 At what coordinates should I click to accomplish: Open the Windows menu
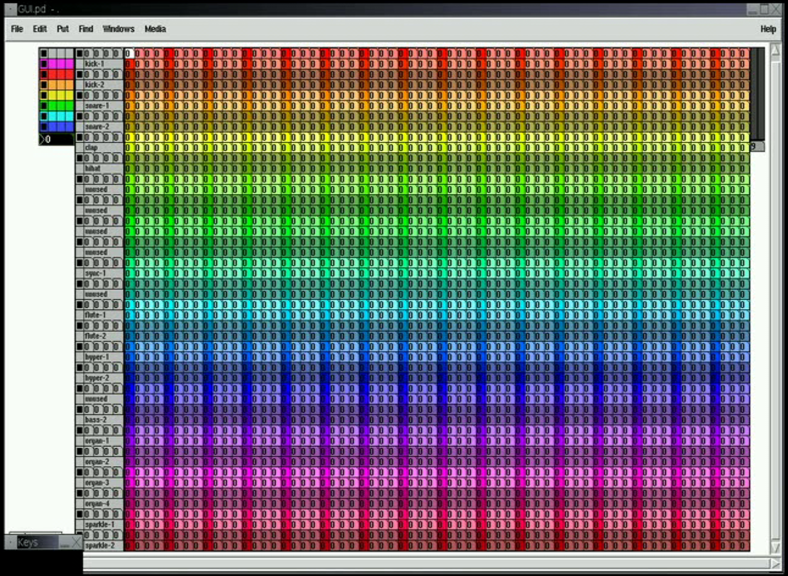119,29
